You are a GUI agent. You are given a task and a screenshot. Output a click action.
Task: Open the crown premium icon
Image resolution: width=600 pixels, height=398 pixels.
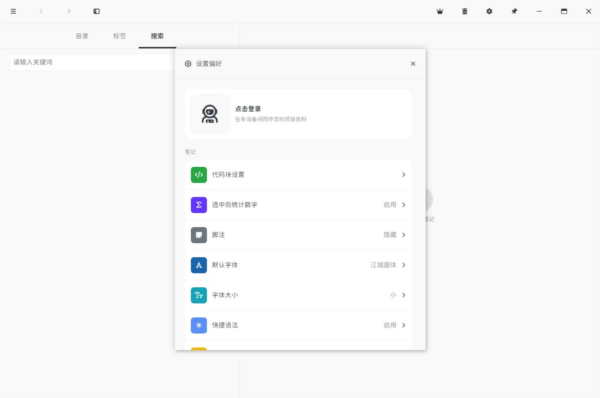coord(440,11)
